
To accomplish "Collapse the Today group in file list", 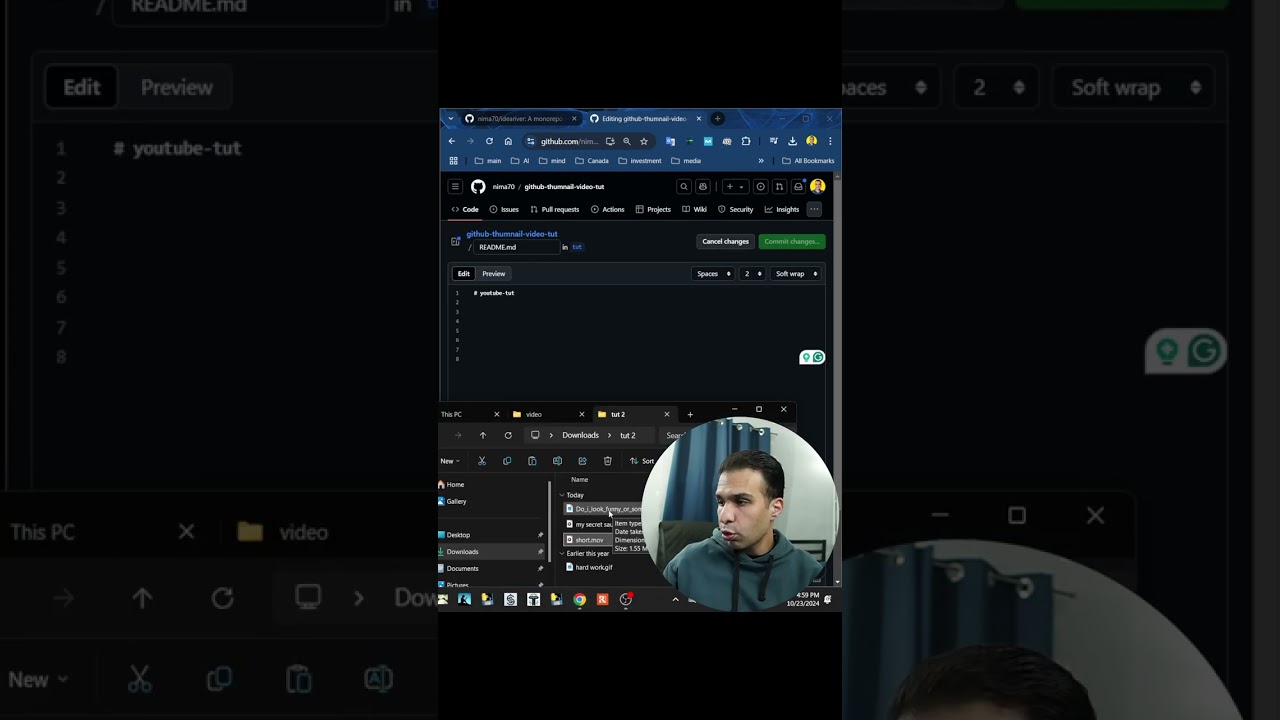I will 562,495.
